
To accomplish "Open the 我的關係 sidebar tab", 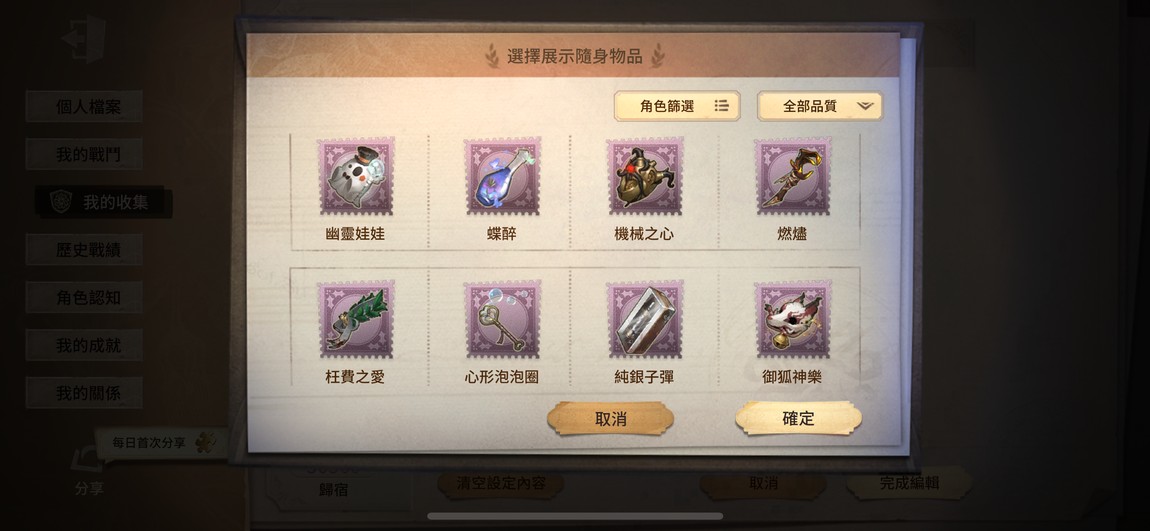I will tap(84, 393).
